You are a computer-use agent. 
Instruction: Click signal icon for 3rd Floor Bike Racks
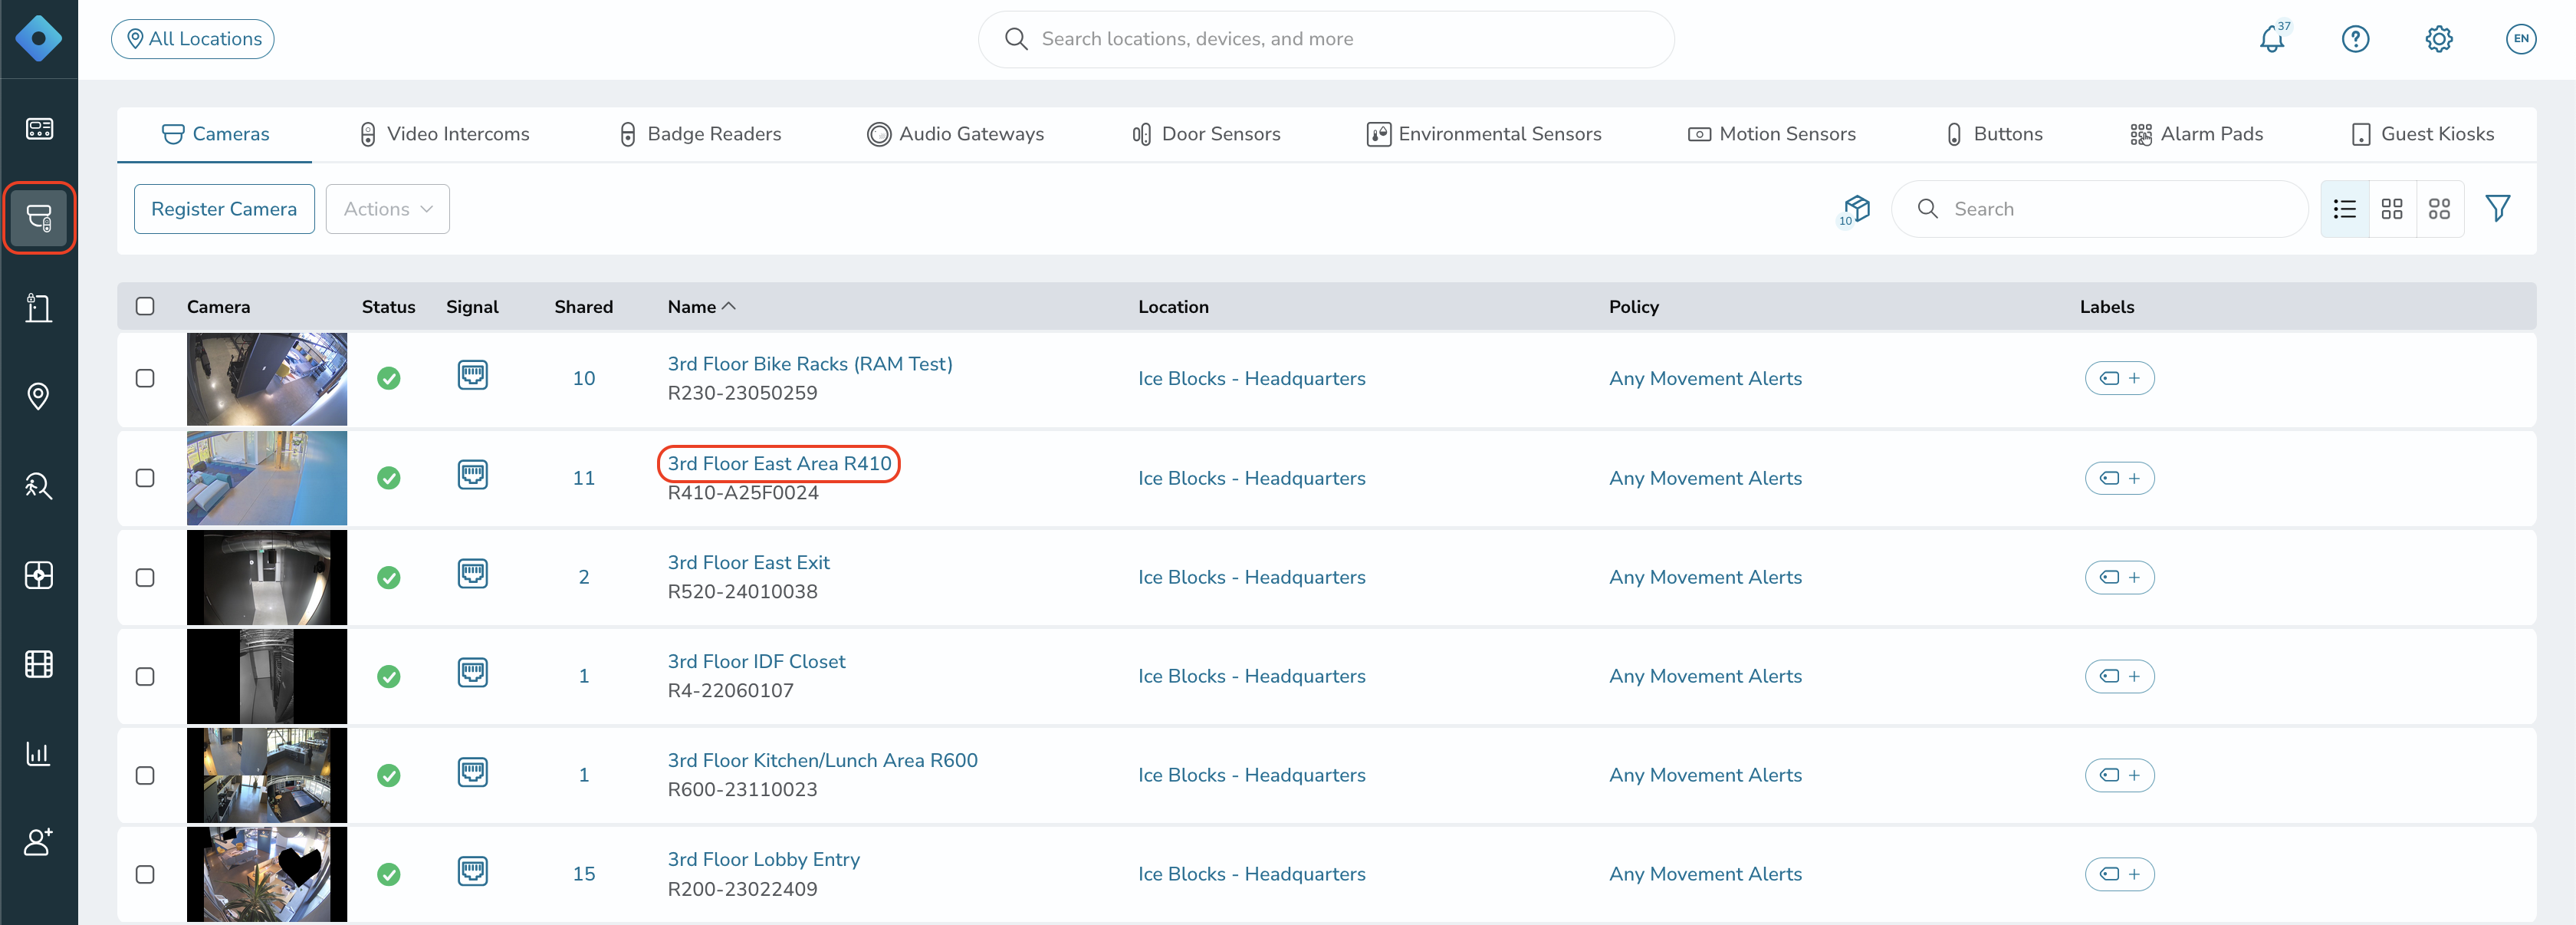click(x=473, y=376)
